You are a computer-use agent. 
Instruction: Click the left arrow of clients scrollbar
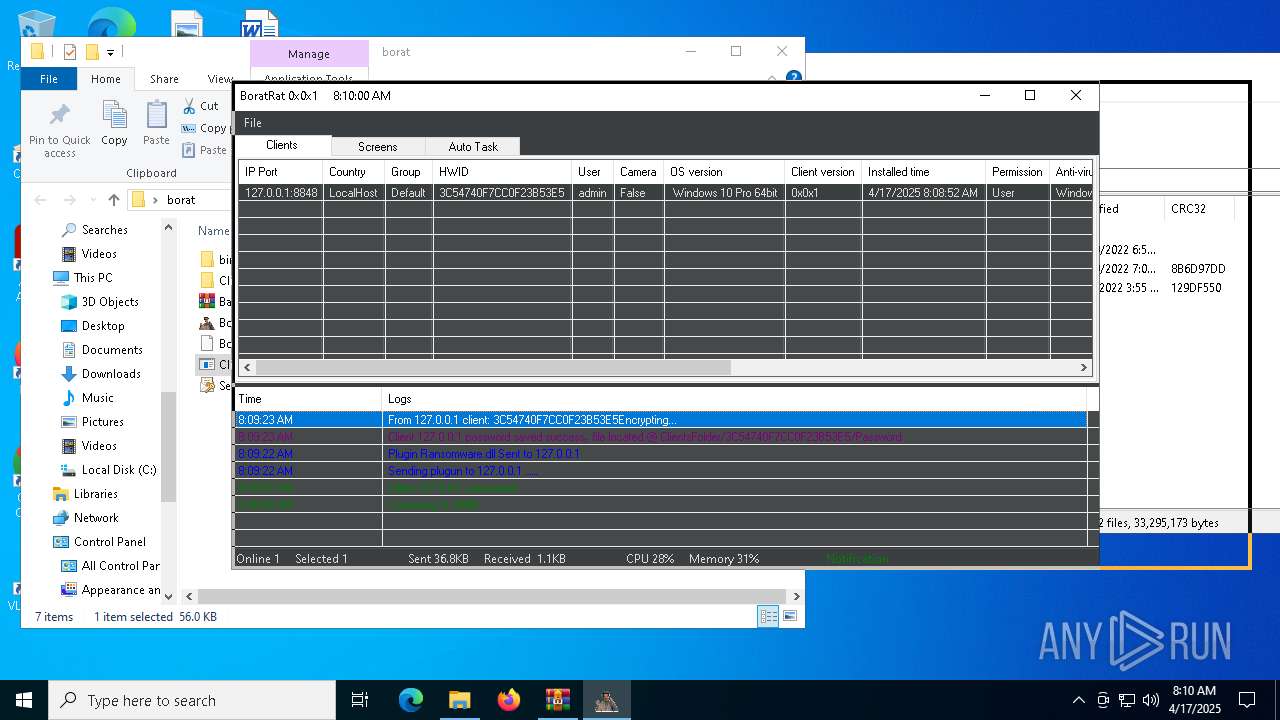pyautogui.click(x=247, y=367)
